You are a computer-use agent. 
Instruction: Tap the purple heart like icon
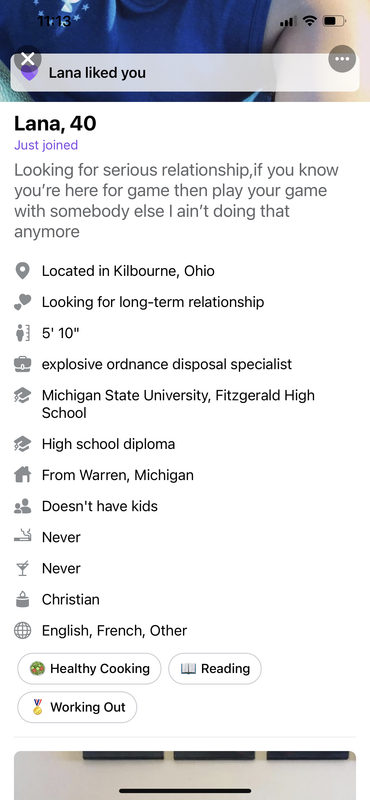point(29,74)
